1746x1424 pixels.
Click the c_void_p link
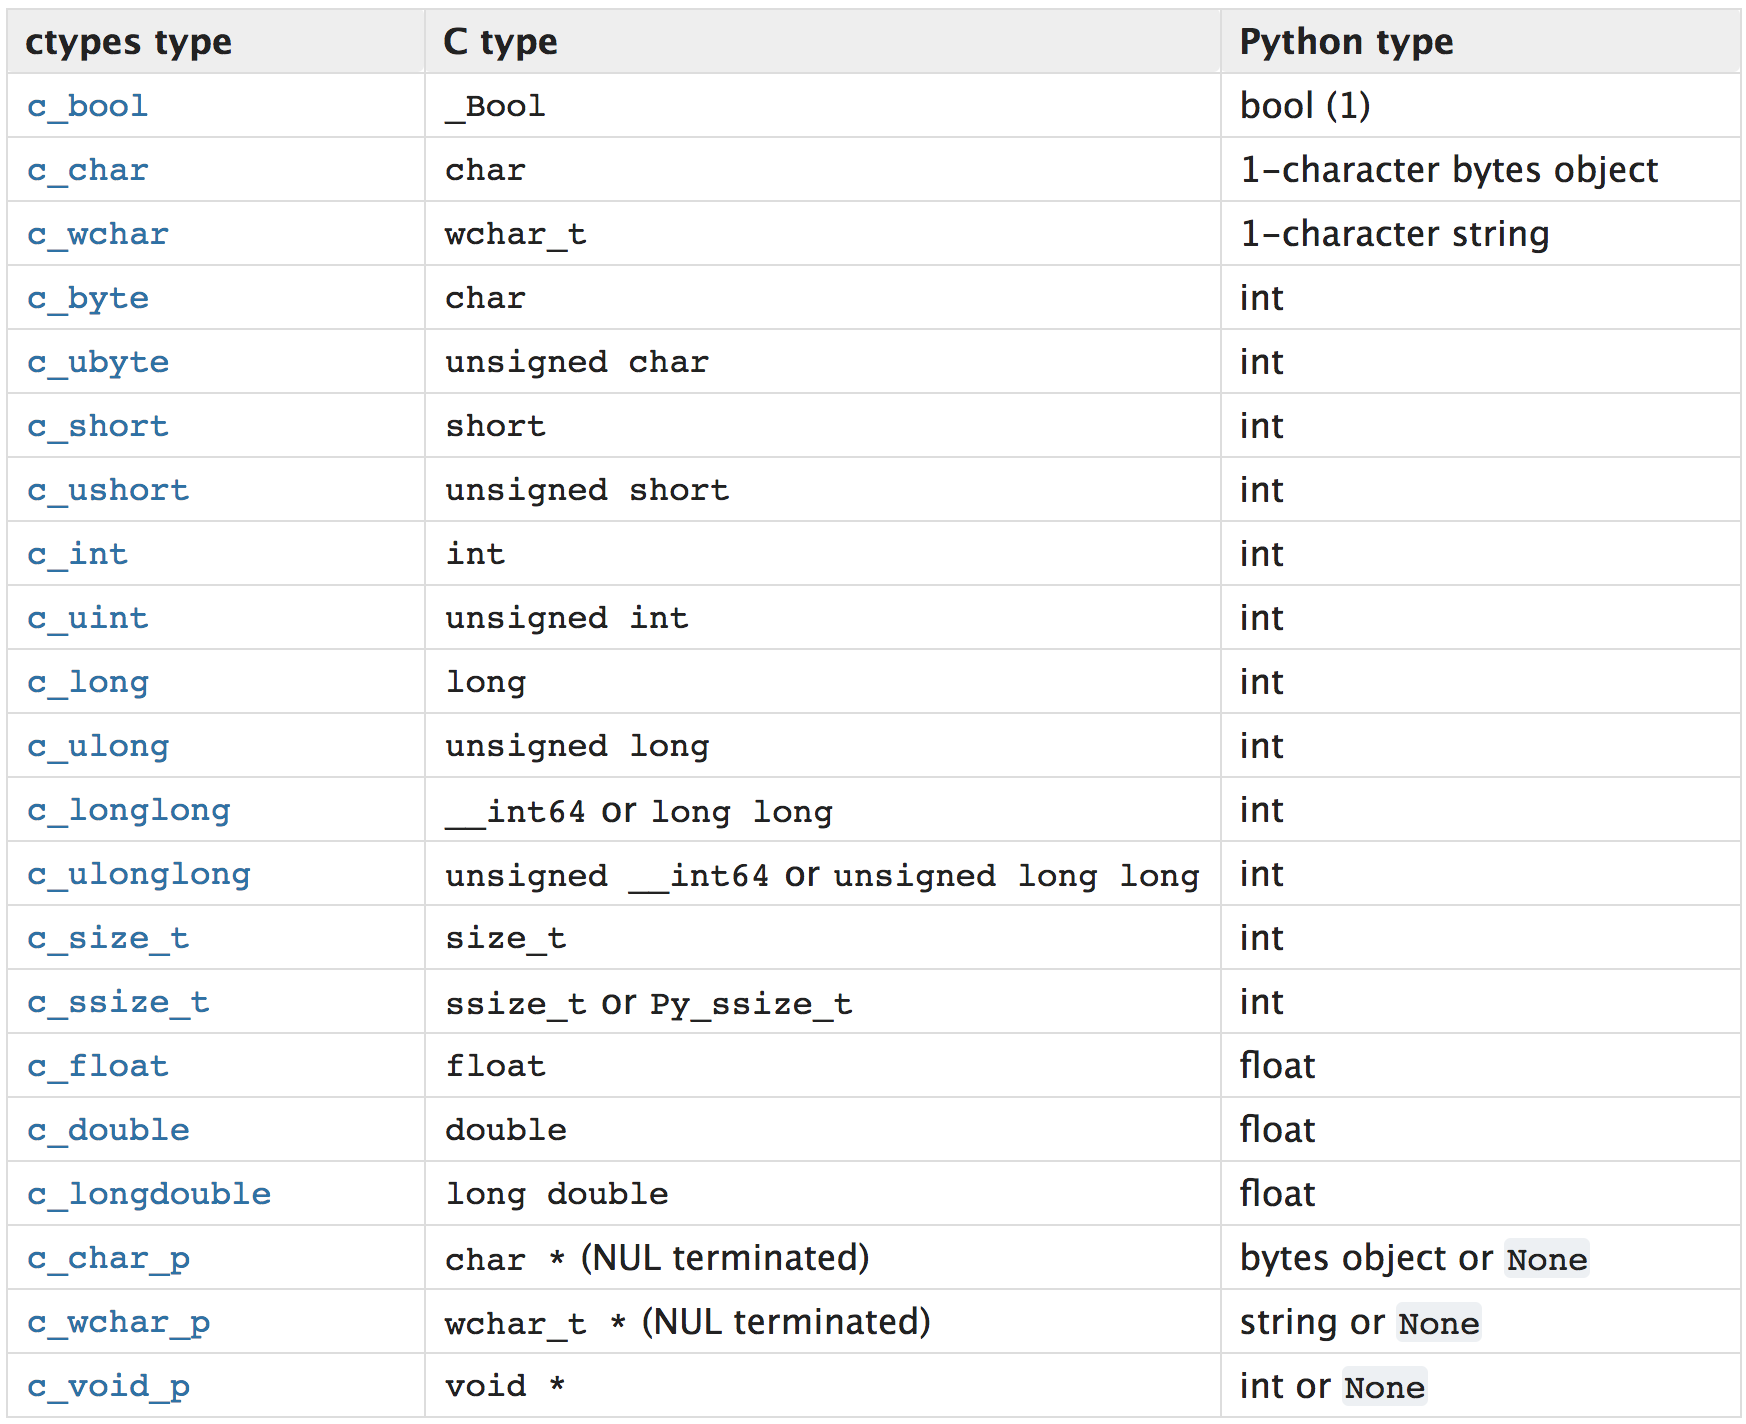point(108,1386)
